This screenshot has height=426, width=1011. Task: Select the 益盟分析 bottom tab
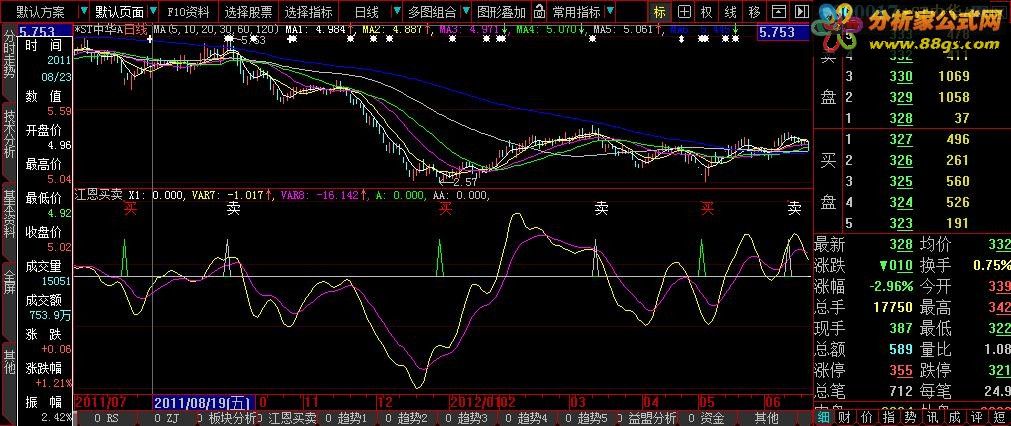click(648, 418)
